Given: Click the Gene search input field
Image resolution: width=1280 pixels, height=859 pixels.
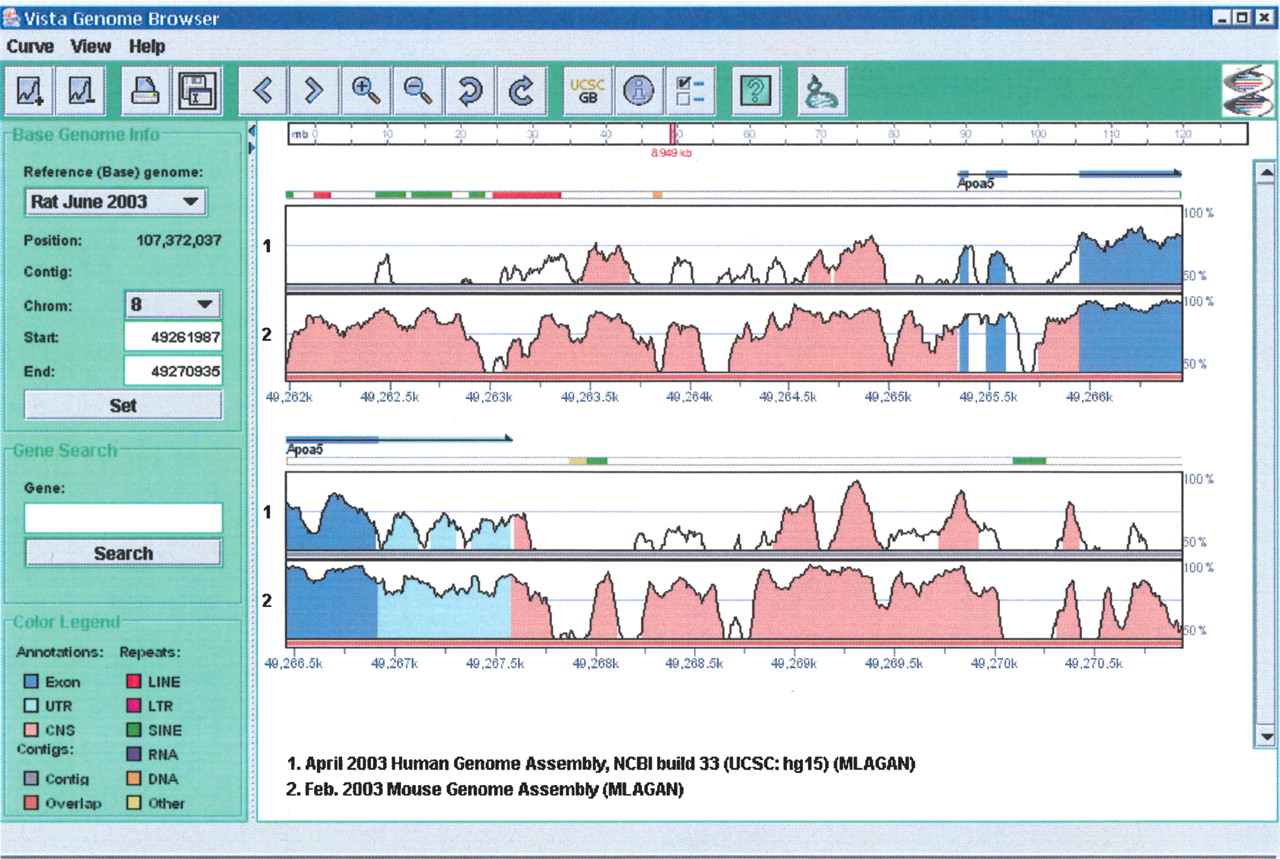Looking at the screenshot, I should coord(123,517).
